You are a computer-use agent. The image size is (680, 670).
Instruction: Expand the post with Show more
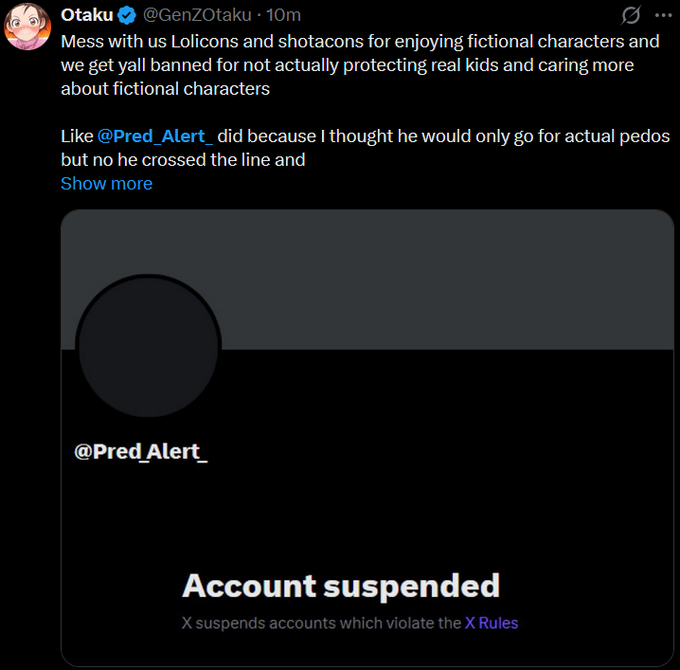(106, 183)
